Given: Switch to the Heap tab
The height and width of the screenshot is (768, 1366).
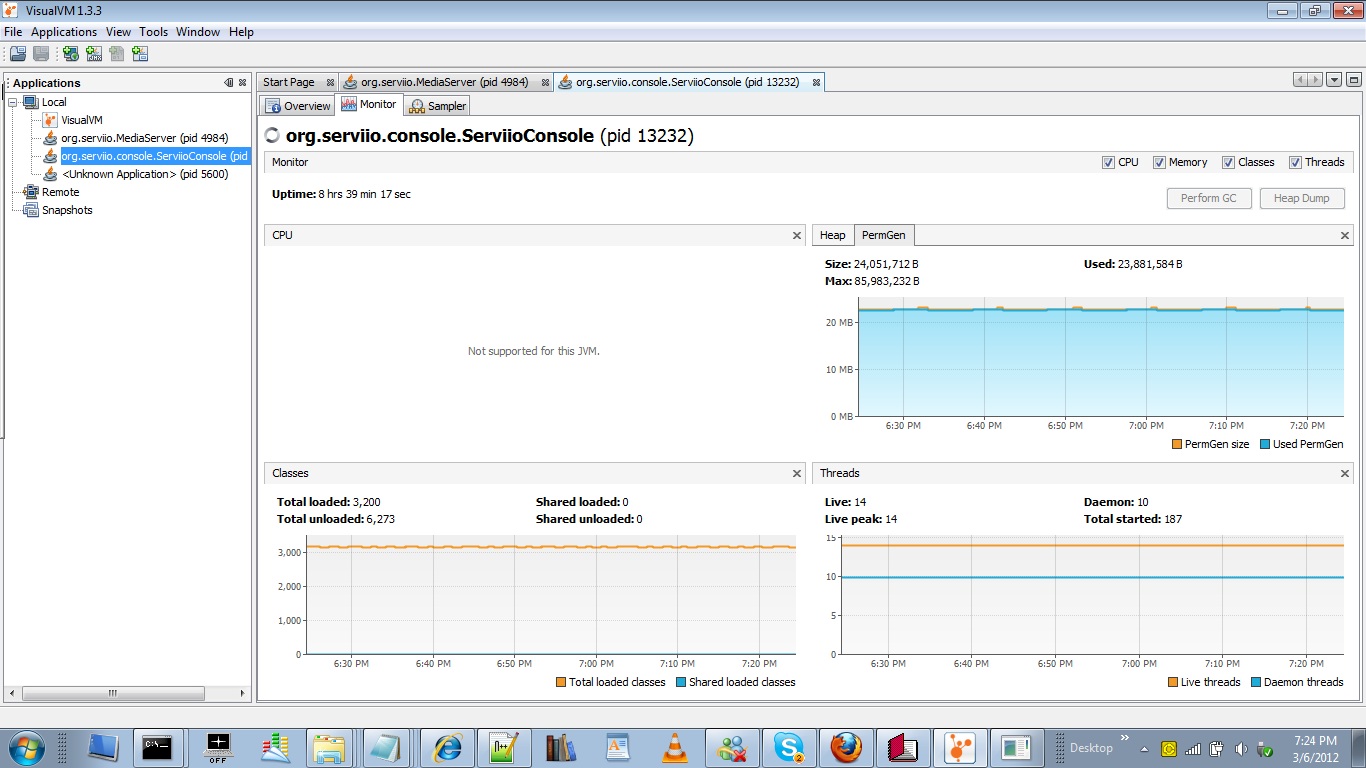Looking at the screenshot, I should click(x=832, y=235).
